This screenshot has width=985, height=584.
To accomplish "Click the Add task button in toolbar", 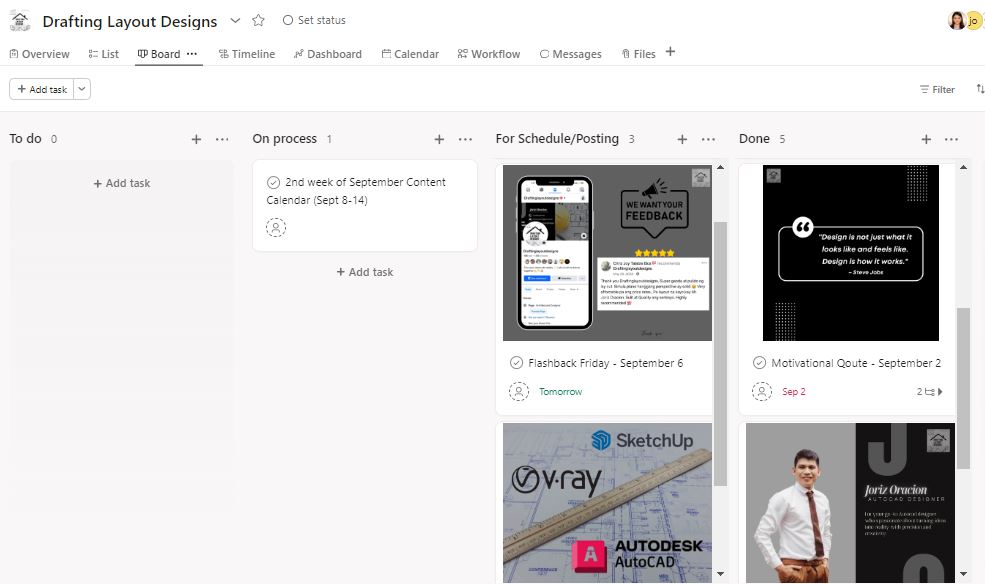I will [x=41, y=89].
